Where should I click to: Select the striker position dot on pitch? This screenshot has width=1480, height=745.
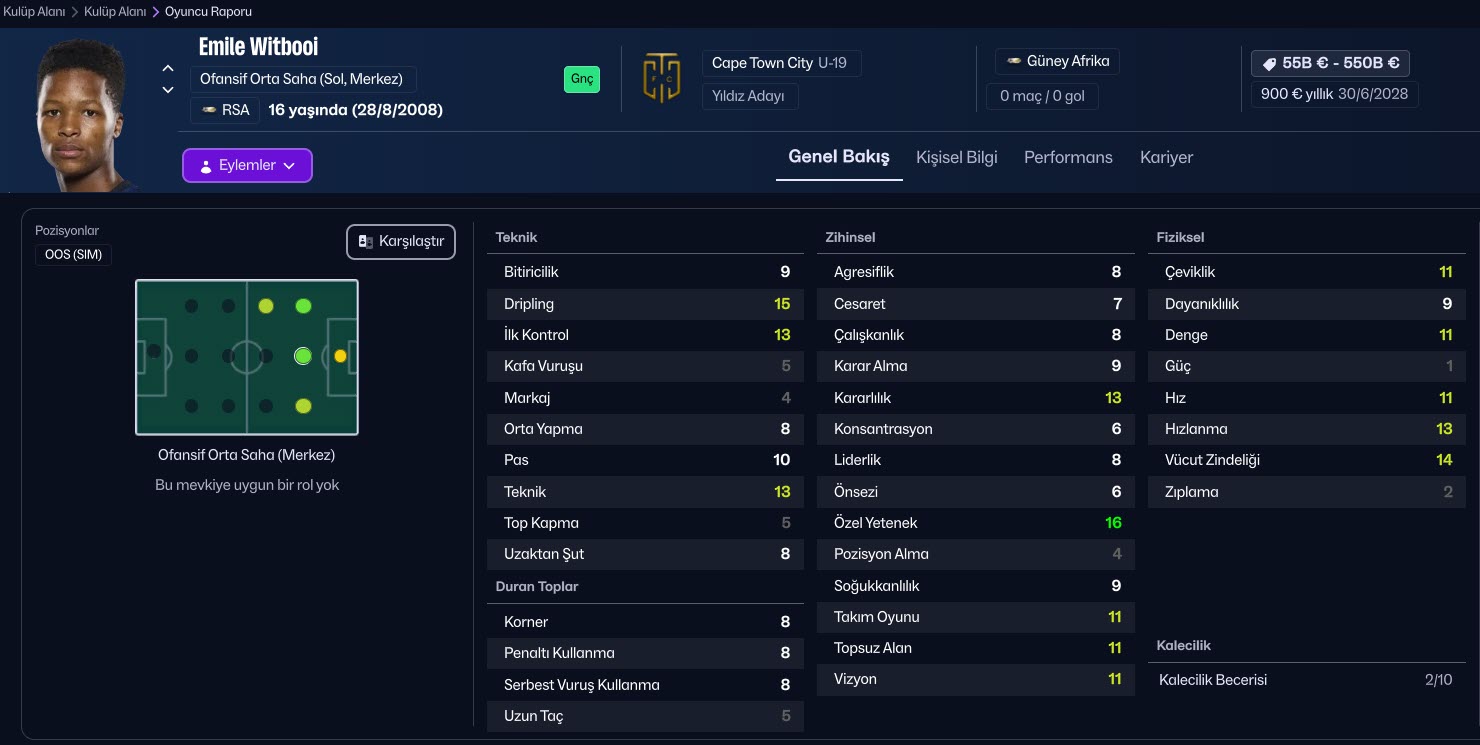click(340, 356)
